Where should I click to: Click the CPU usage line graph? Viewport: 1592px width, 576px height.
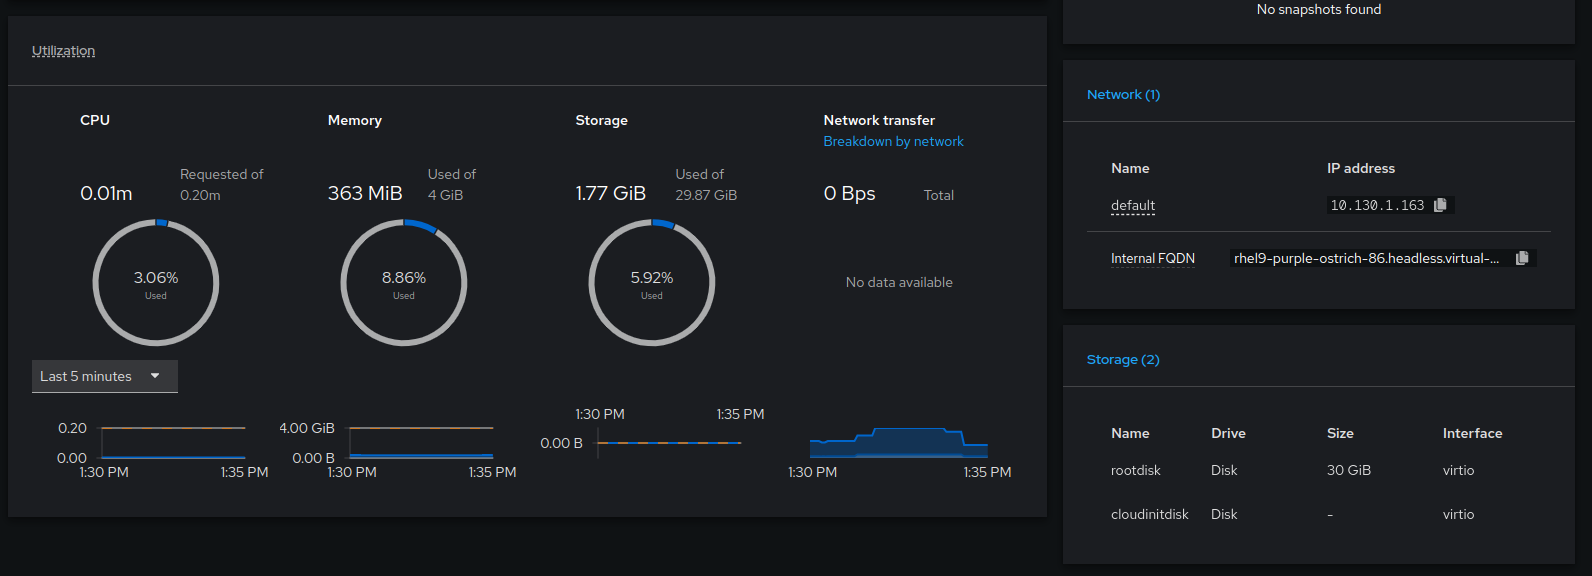[x=173, y=443]
